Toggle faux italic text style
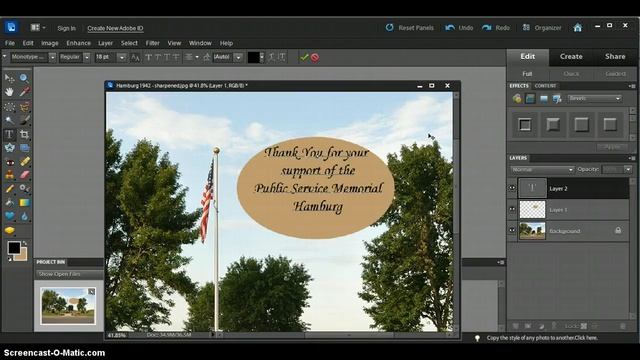Screen dimensions: 640x360 pos(158,58)
